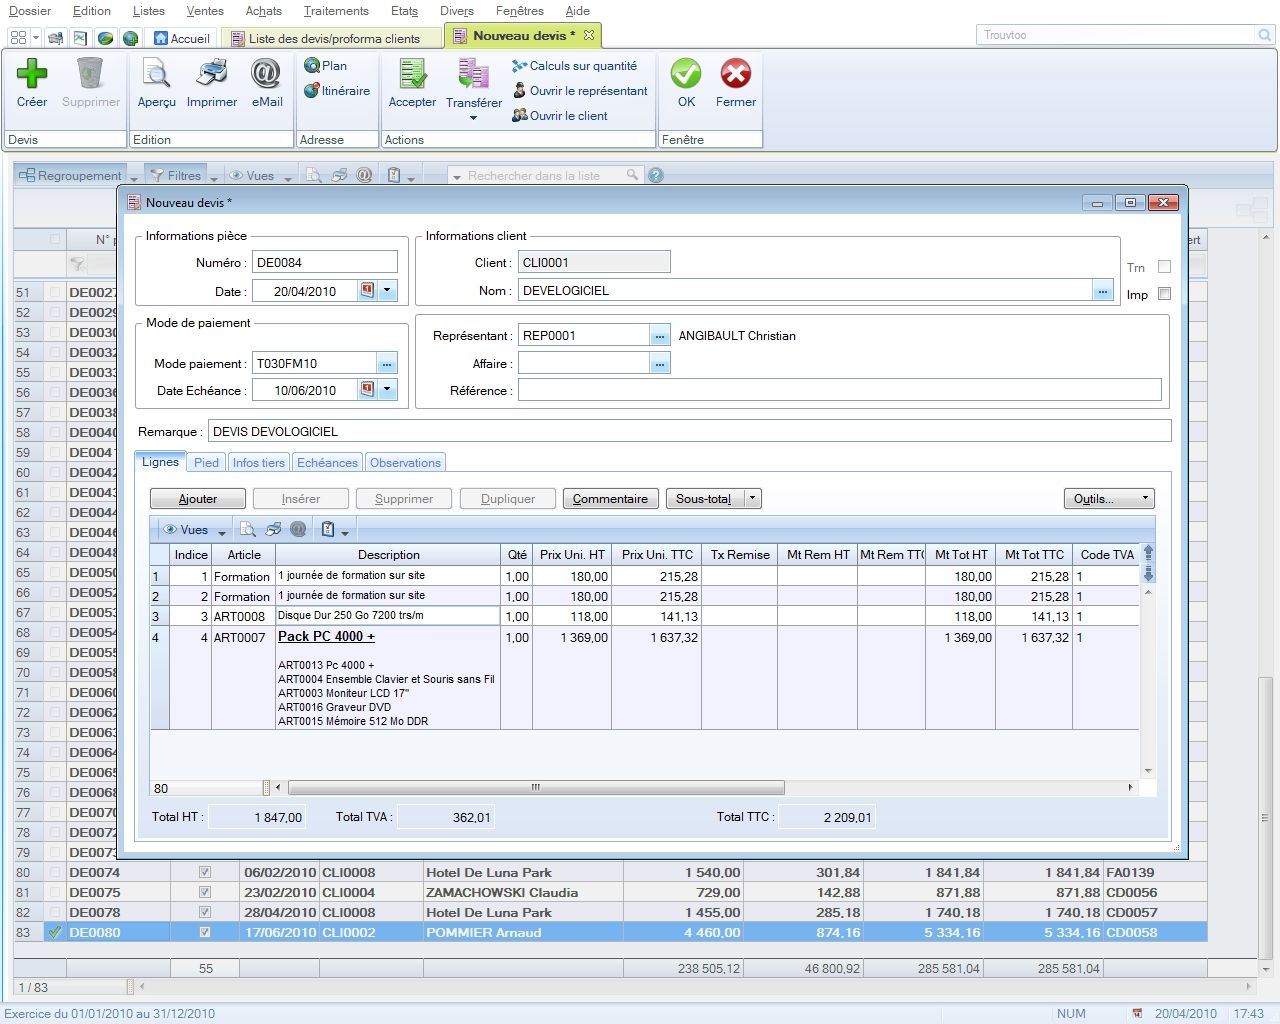
Task: Click the Accepter quote icon
Action: (x=412, y=75)
